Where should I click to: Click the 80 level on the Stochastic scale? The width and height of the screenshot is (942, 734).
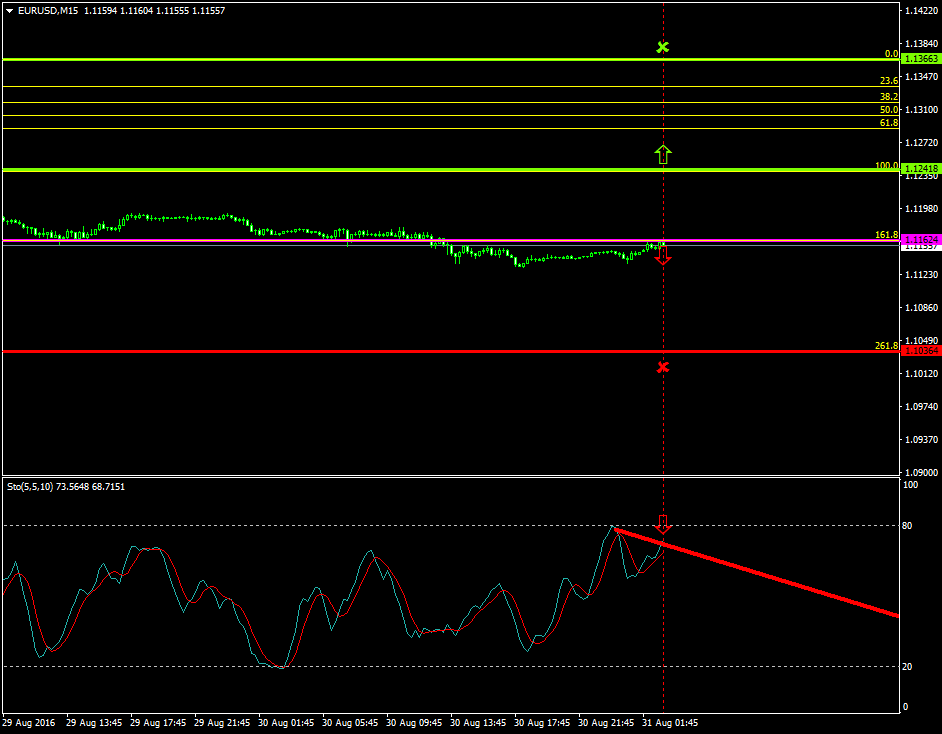pyautogui.click(x=909, y=525)
